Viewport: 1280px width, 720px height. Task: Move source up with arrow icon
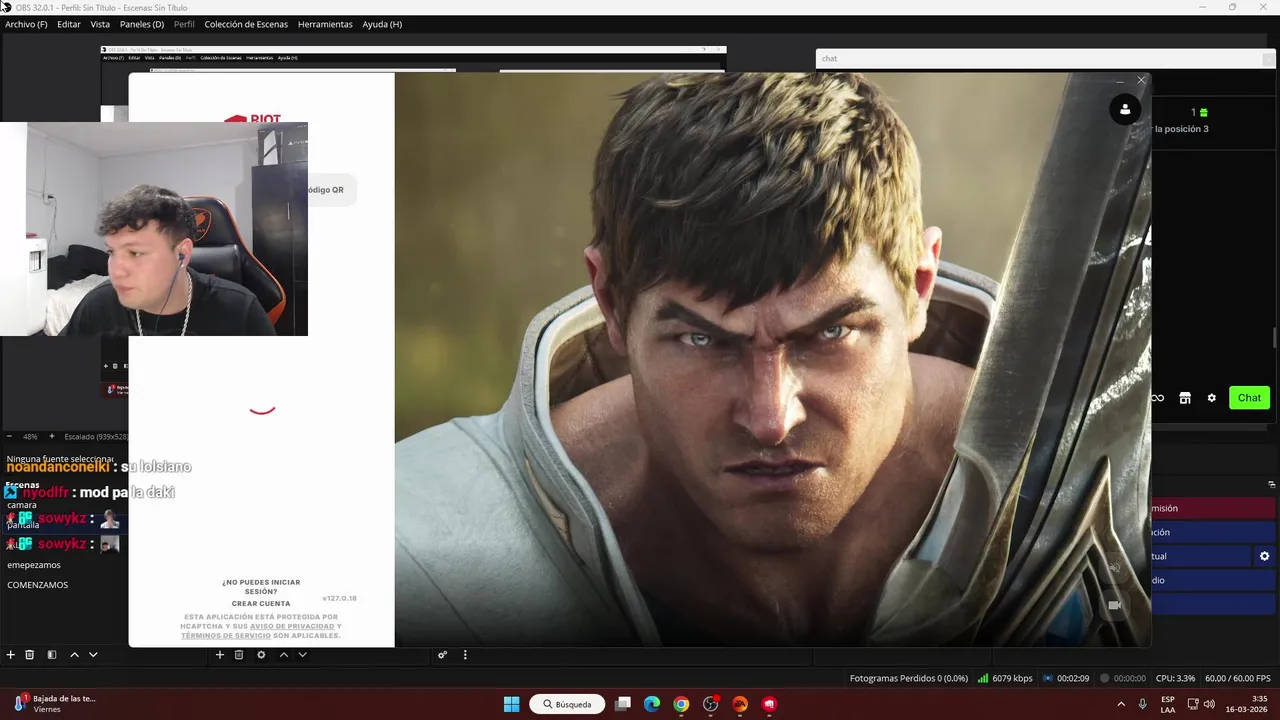[284, 655]
